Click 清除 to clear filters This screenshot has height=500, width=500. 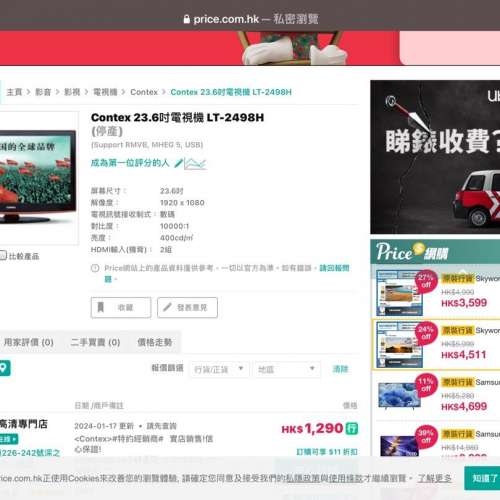click(340, 369)
